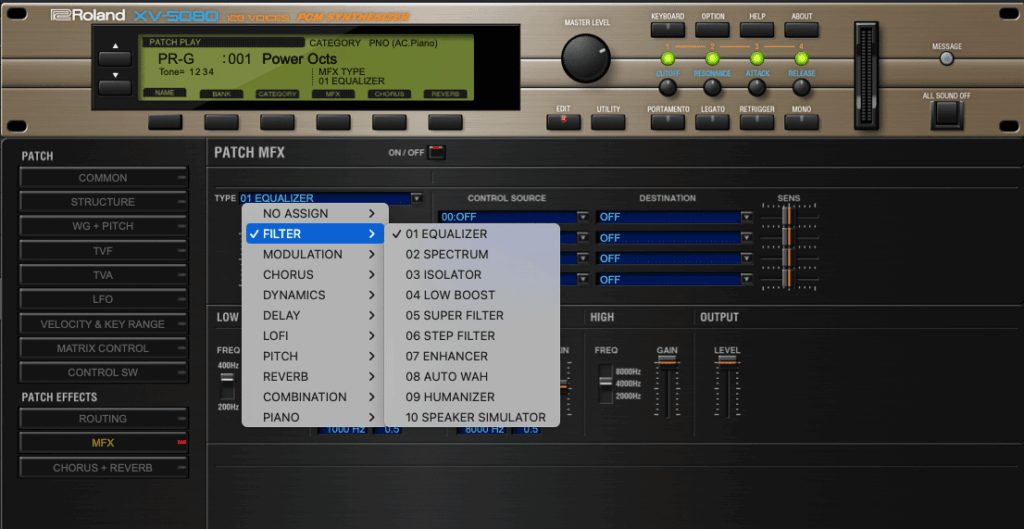The image size is (1024, 529).
Task: Click the button under BANK
Action: pos(221,122)
